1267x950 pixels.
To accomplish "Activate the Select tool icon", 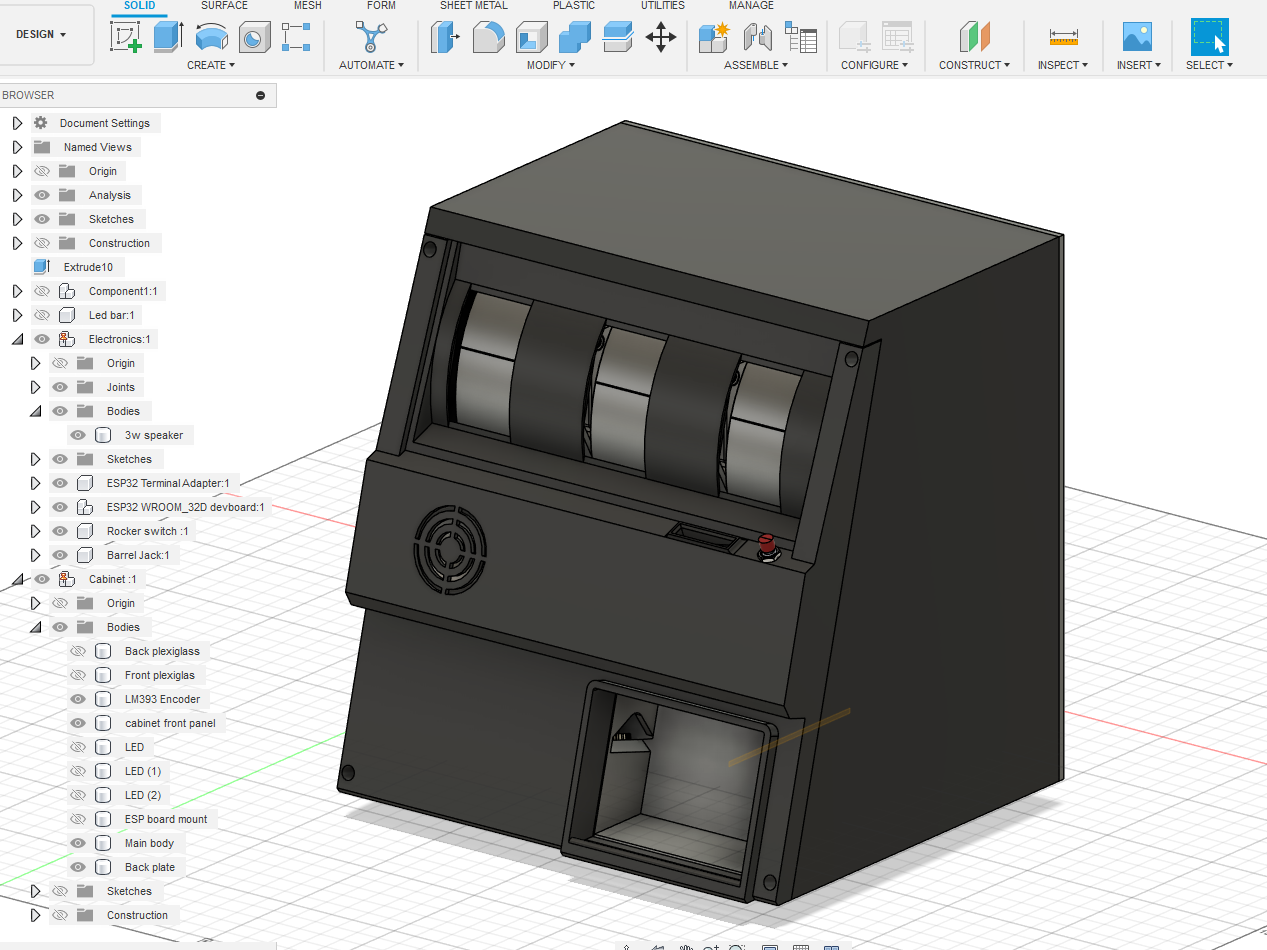I will (1209, 38).
